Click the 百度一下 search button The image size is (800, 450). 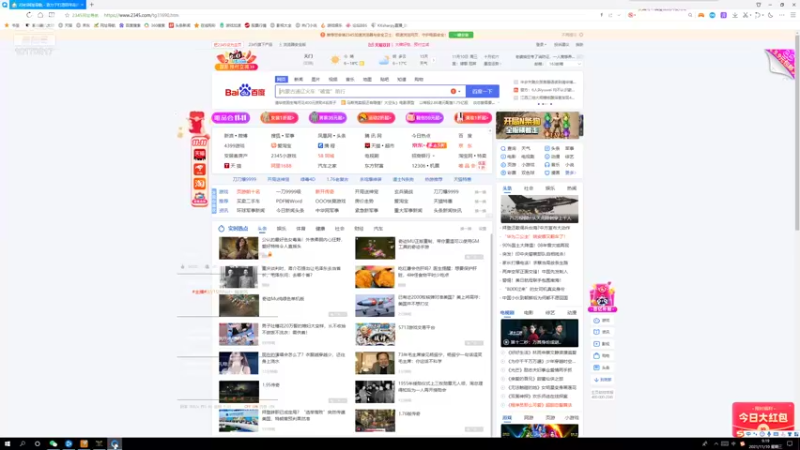[x=482, y=91]
